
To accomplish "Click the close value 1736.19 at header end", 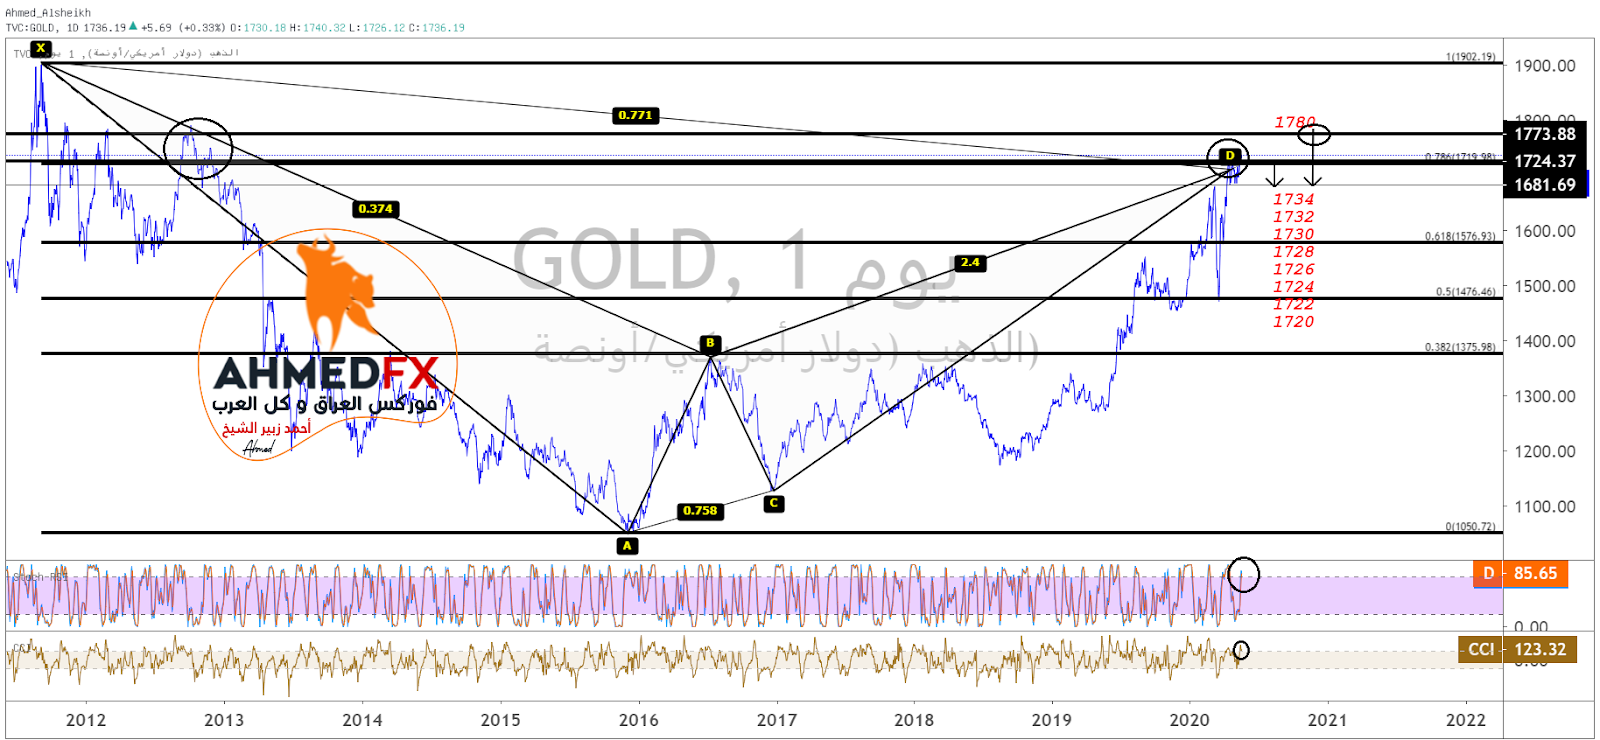I will pyautogui.click(x=444, y=28).
